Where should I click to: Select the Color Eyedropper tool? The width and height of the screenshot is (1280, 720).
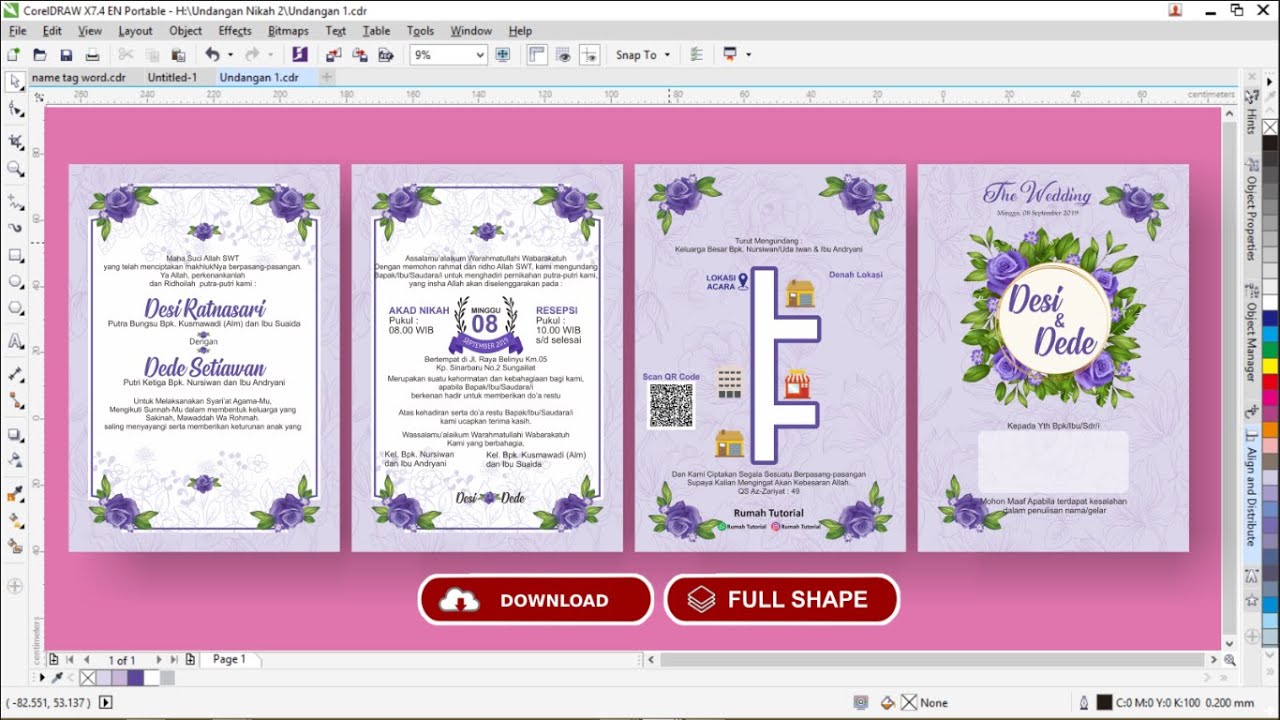click(15, 494)
